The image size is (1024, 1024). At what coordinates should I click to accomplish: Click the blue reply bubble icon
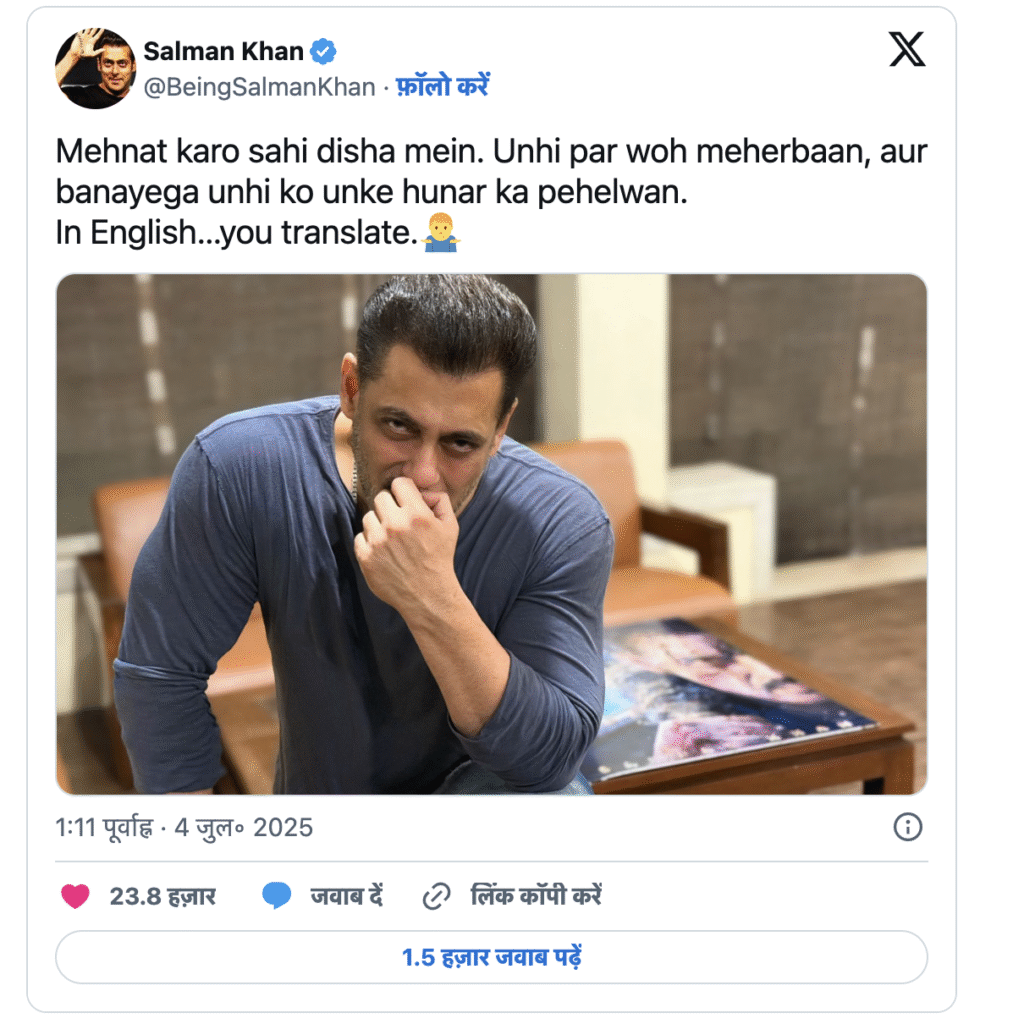[277, 895]
